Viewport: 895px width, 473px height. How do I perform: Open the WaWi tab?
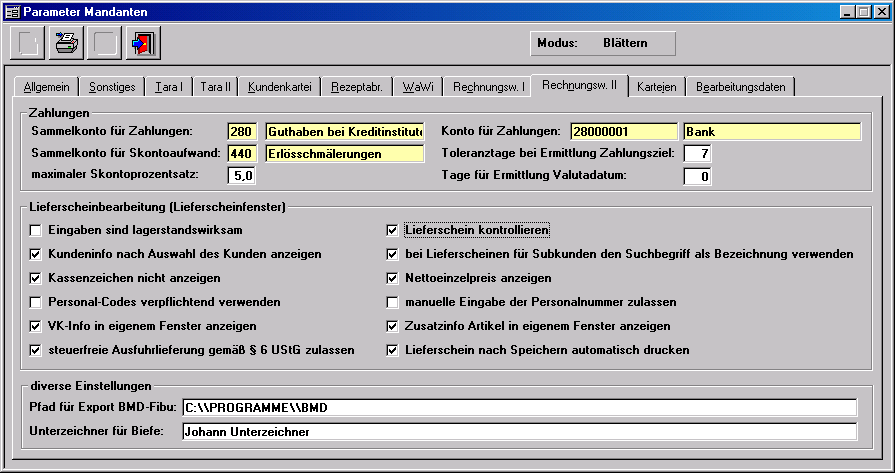[x=416, y=87]
